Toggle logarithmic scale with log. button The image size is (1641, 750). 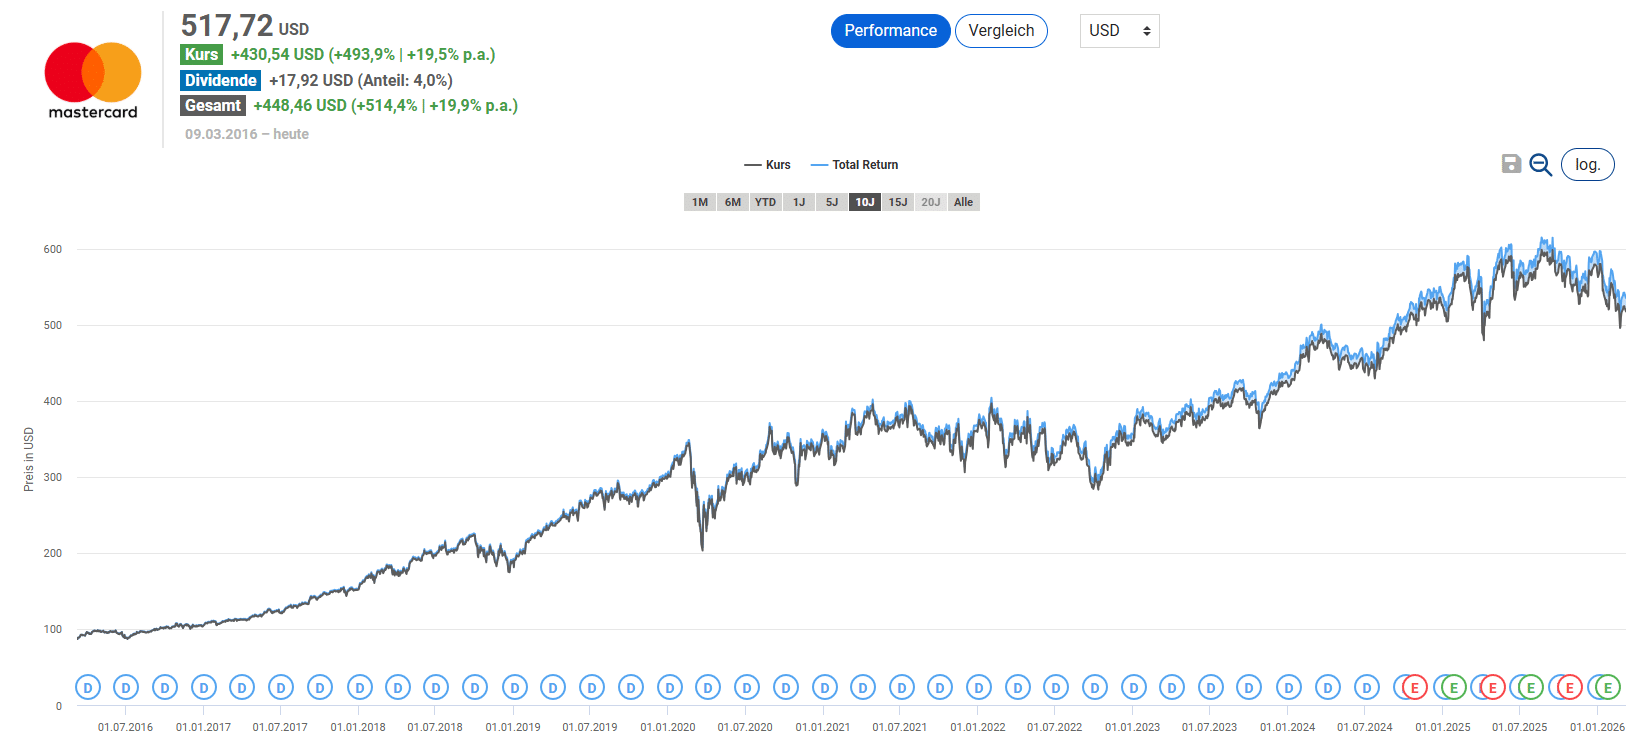[x=1587, y=165]
